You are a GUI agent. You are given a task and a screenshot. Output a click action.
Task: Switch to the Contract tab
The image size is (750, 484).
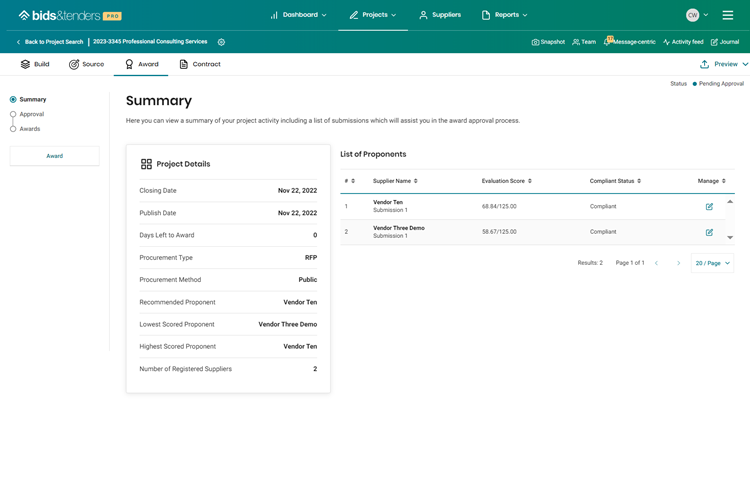(x=199, y=64)
